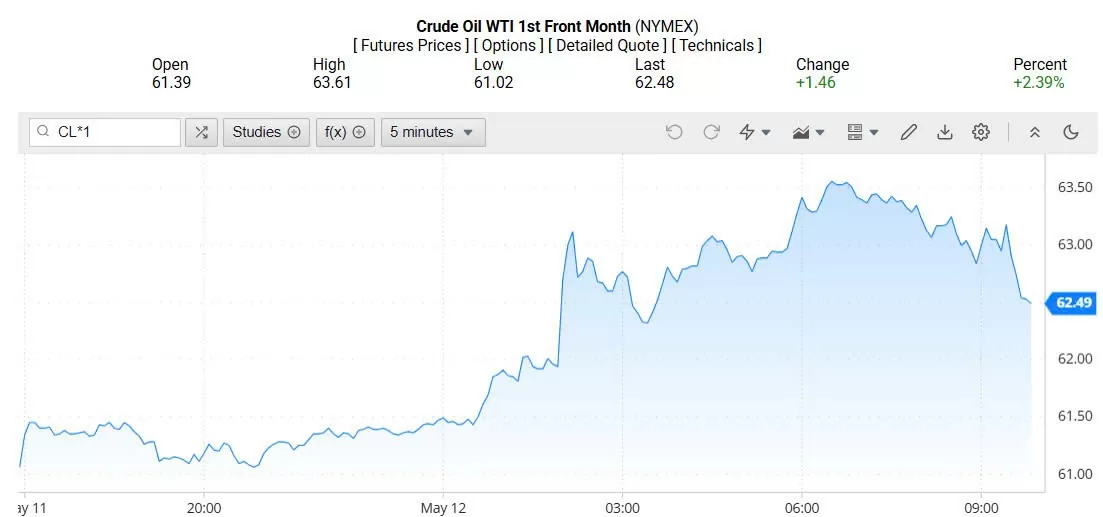
Task: Expand the 5 minutes interval dropdown
Action: coord(432,132)
